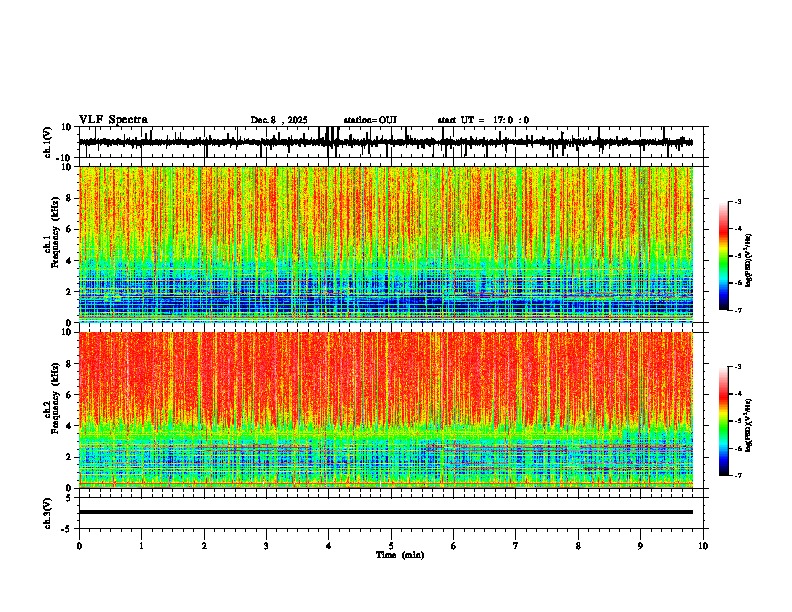This screenshot has width=792, height=612.
Task: Select the "Time (min)" x-axis label
Action: click(x=400, y=555)
